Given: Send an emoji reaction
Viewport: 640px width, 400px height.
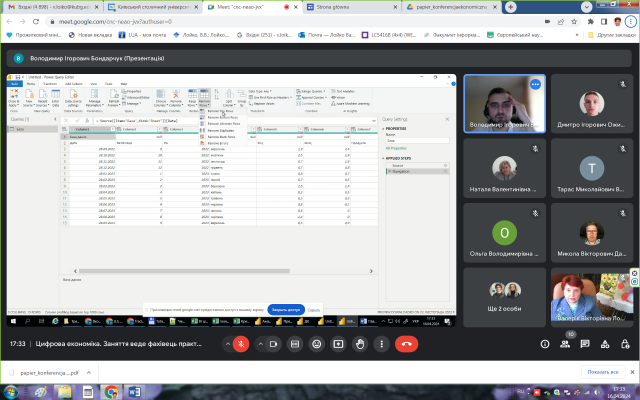Looking at the screenshot, I should [316, 342].
